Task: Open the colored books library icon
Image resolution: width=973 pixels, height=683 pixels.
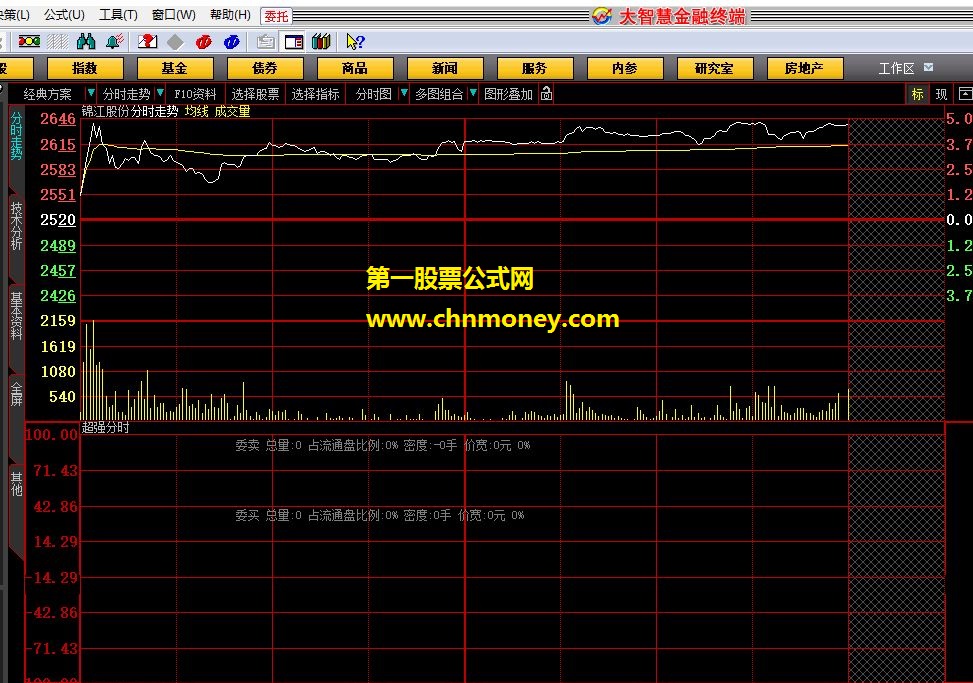Action: pos(321,42)
